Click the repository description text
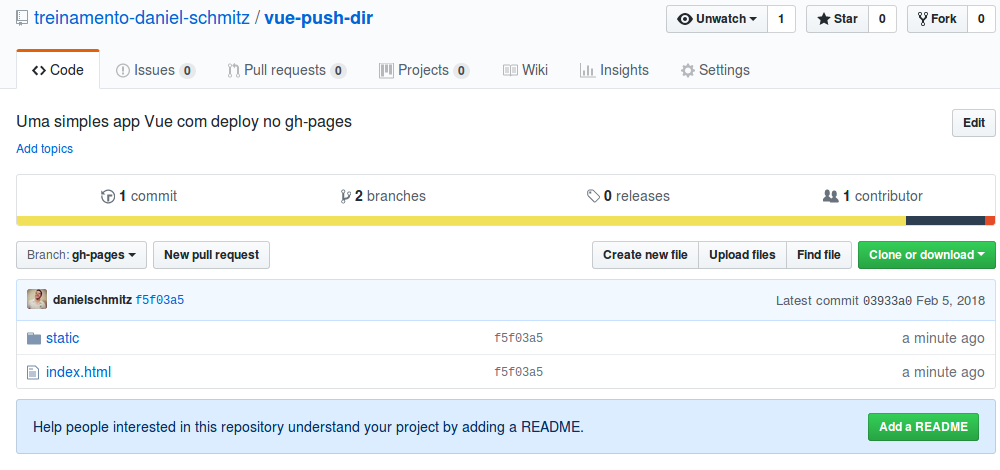 point(184,121)
